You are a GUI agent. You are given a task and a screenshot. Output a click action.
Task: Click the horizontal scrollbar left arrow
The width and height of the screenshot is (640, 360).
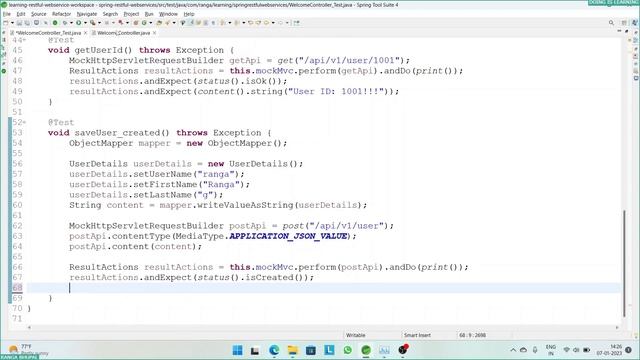tap(29, 327)
